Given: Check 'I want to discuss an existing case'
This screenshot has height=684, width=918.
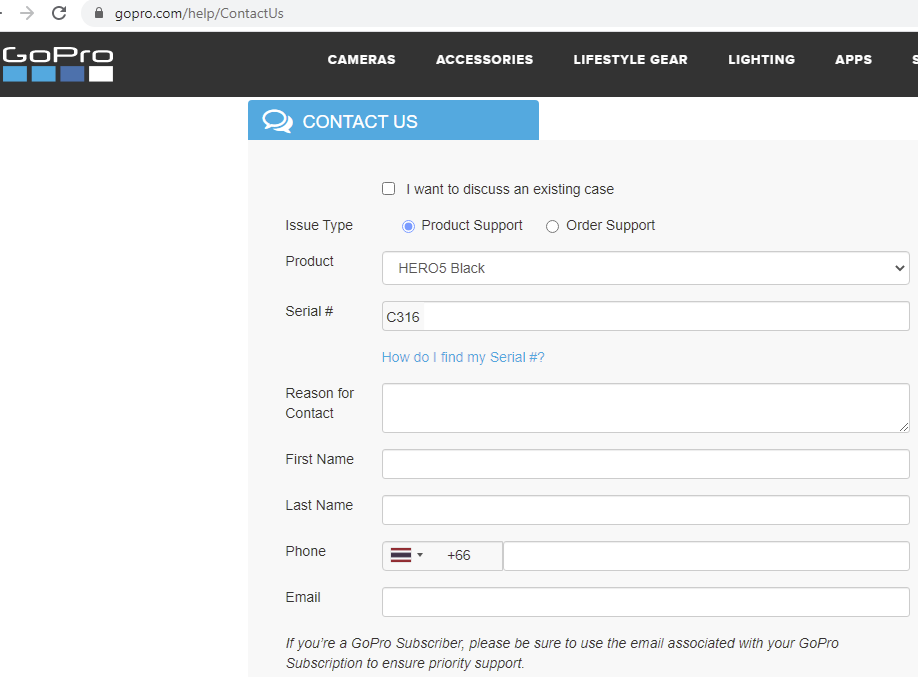Looking at the screenshot, I should pos(388,188).
